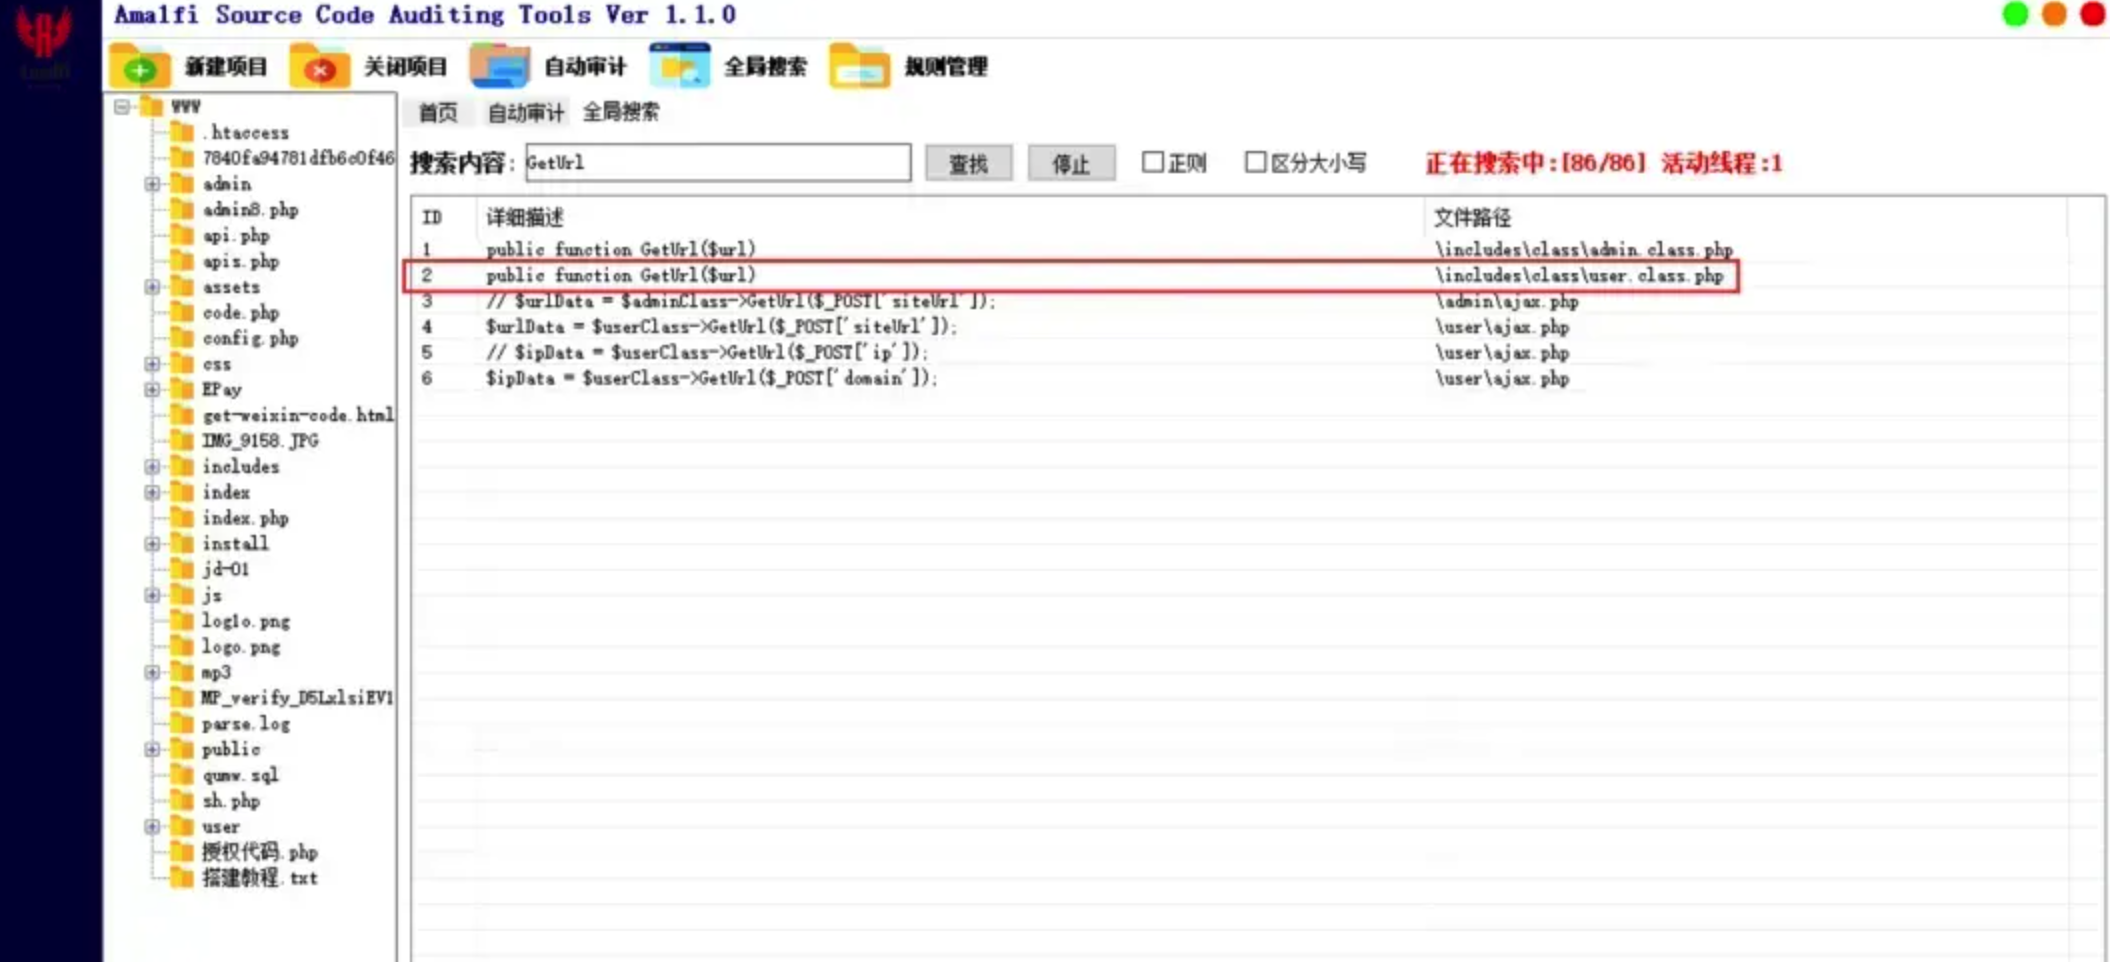
Task: Expand the js folder node
Action: coord(152,595)
